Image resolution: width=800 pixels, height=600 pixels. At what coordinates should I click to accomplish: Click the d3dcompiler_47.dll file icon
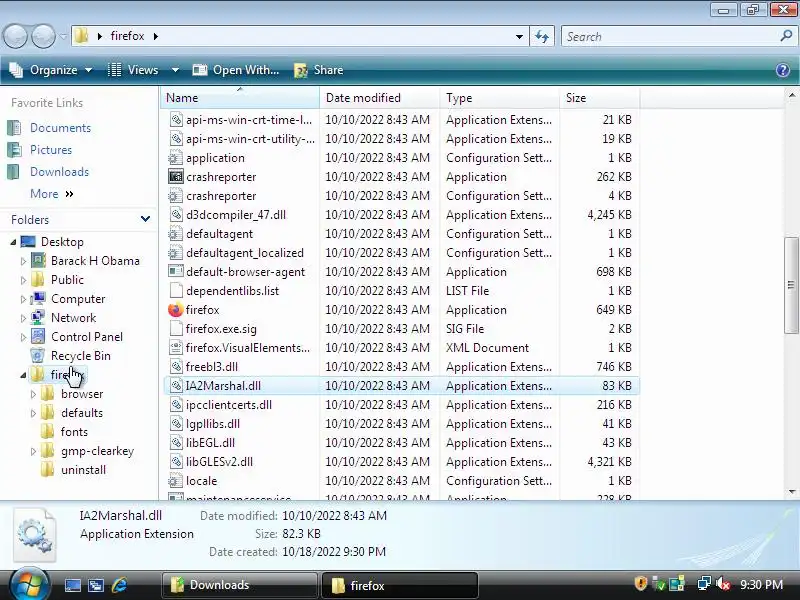[x=176, y=215]
